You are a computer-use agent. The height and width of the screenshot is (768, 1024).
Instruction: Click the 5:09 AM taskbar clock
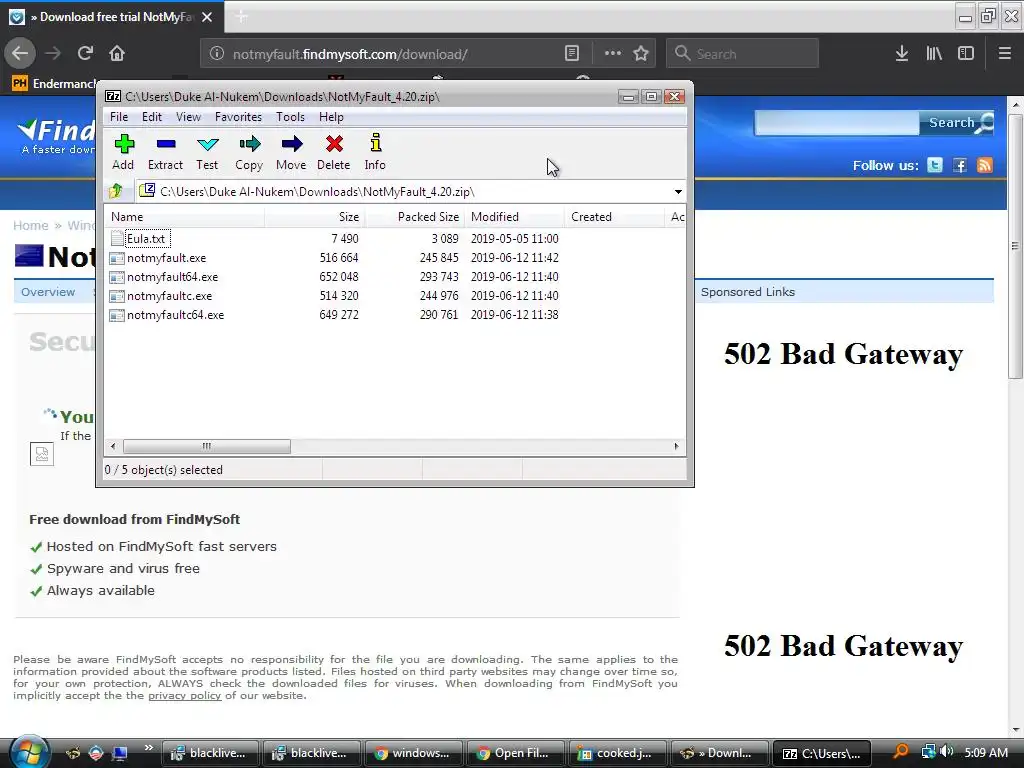[x=986, y=752]
